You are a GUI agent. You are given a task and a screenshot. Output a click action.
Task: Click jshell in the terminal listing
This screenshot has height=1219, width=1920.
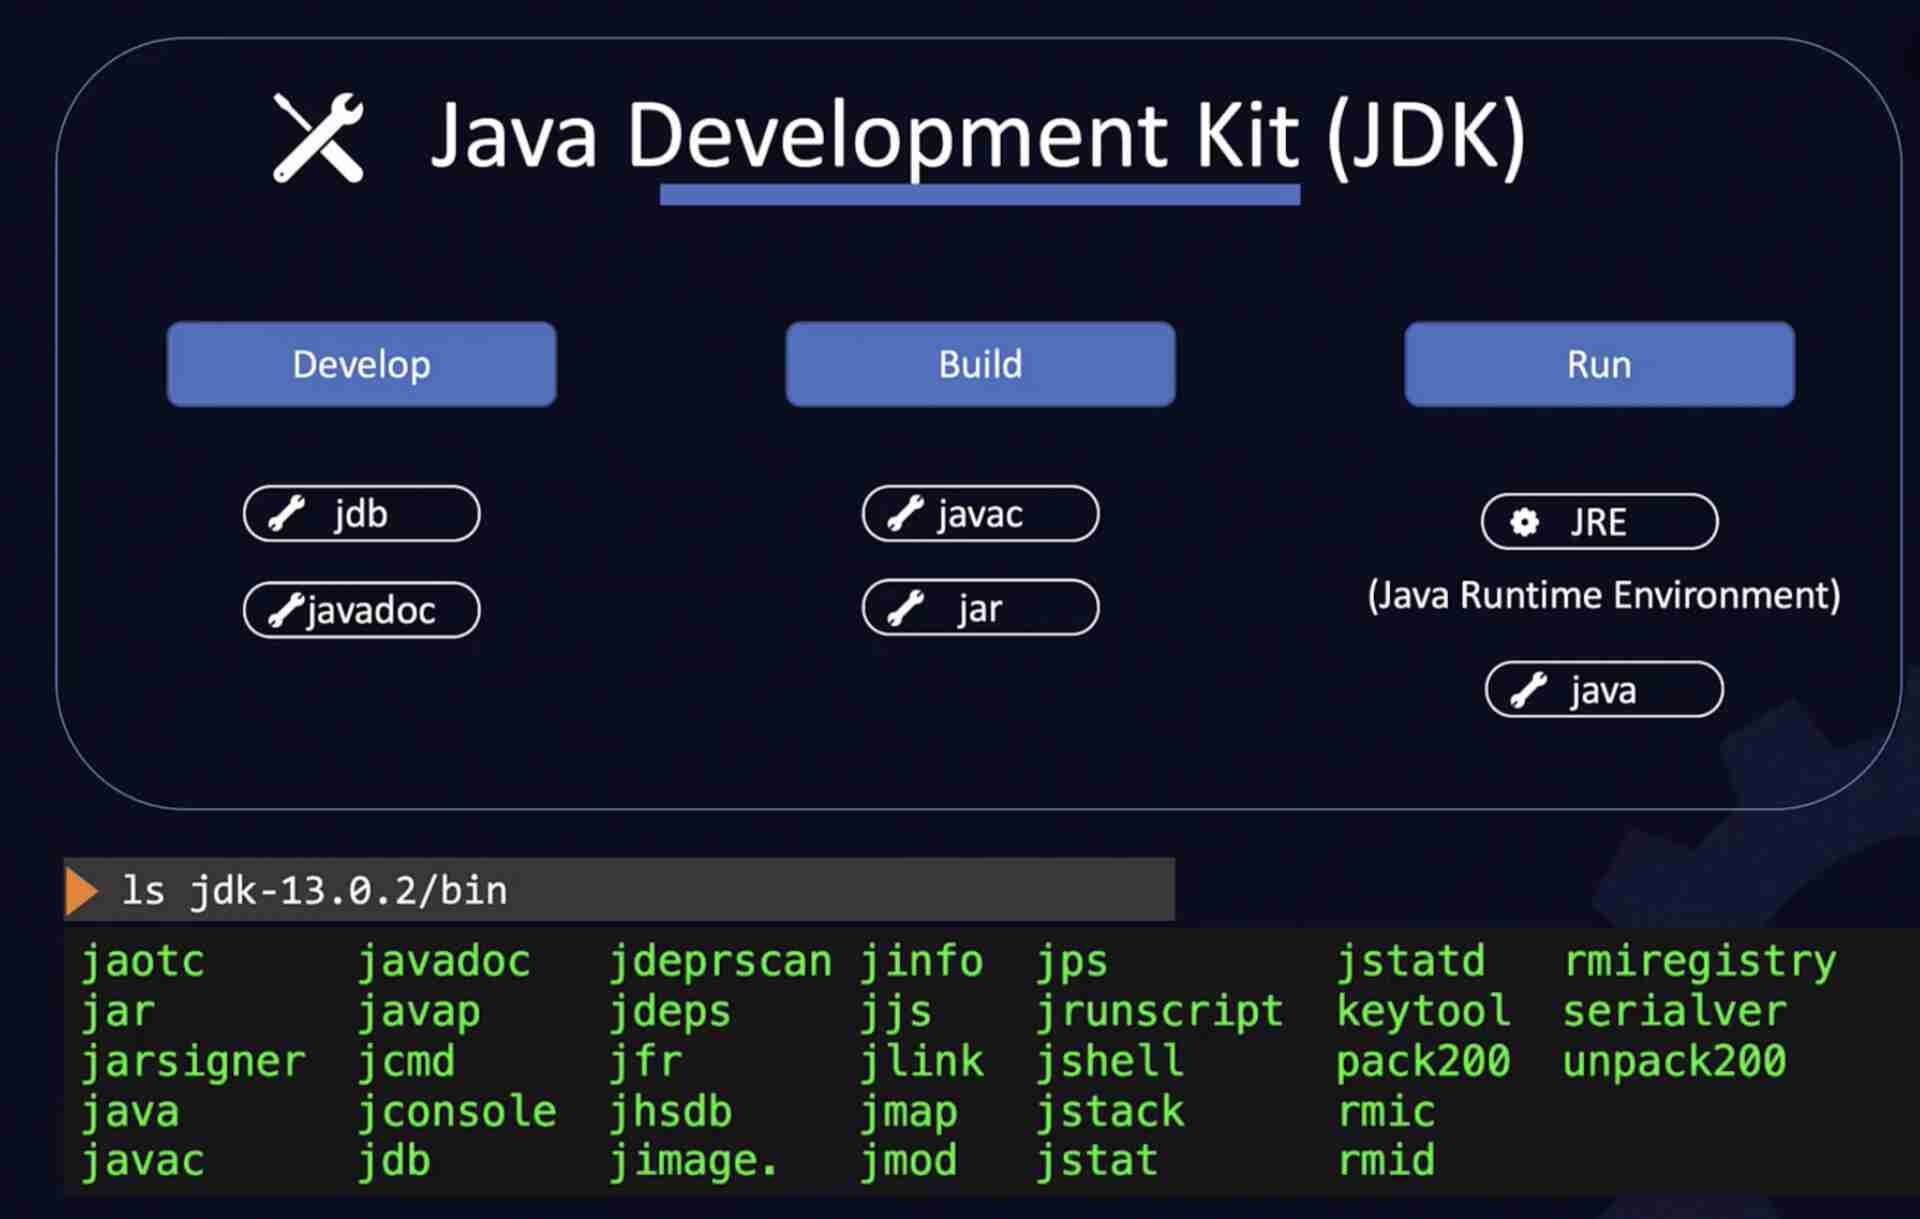pyautogui.click(x=1110, y=1061)
